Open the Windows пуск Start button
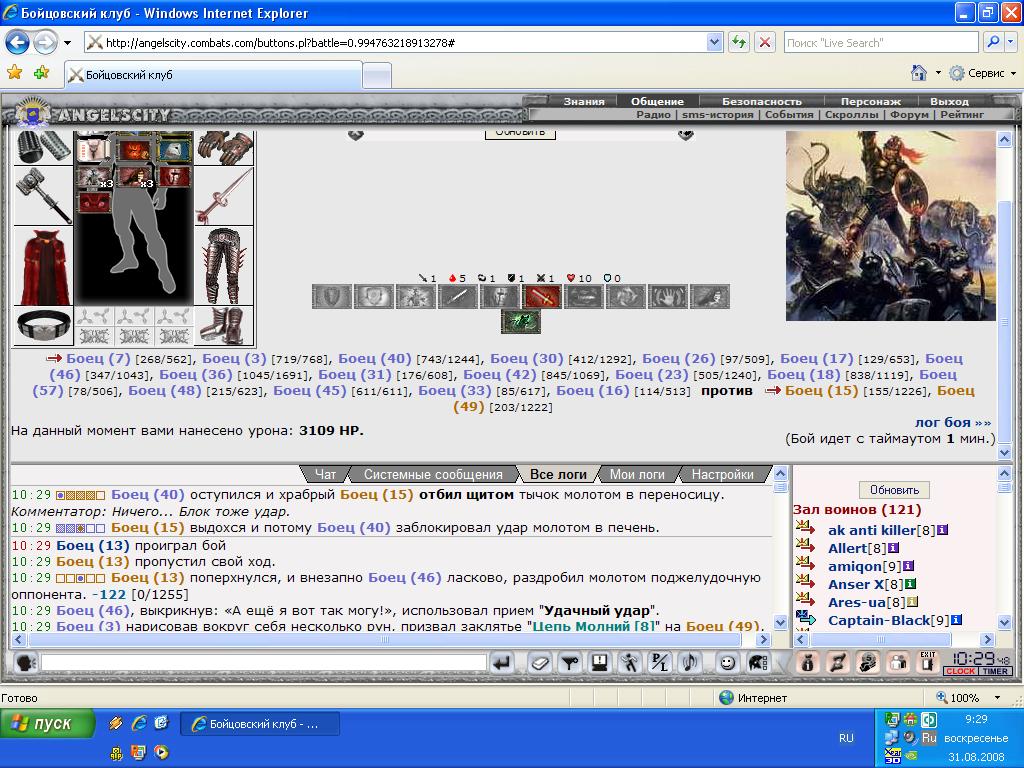Screen dimensions: 1024x768 coord(47,724)
